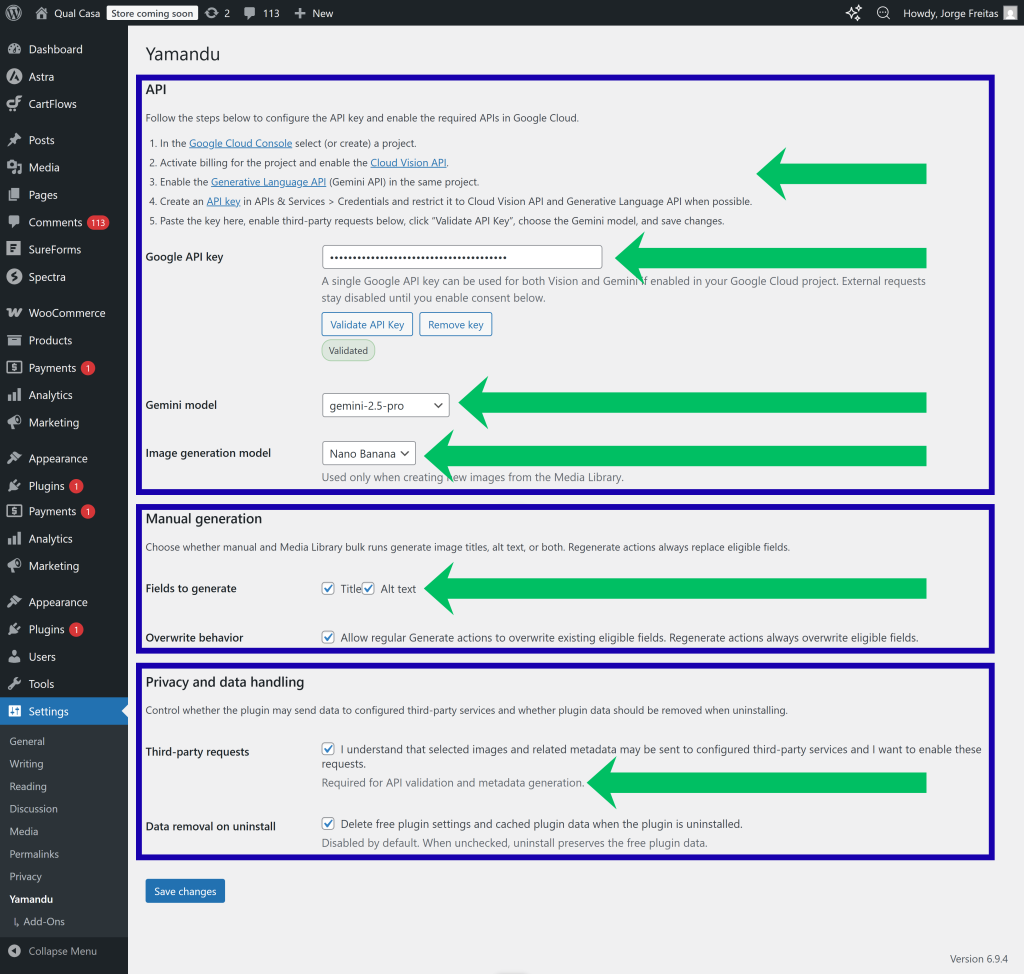Click the Save changes button
1024x974 pixels.
185,891
